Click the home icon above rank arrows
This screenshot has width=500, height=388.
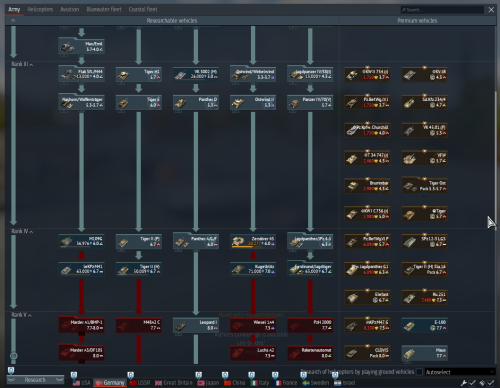click(13, 21)
